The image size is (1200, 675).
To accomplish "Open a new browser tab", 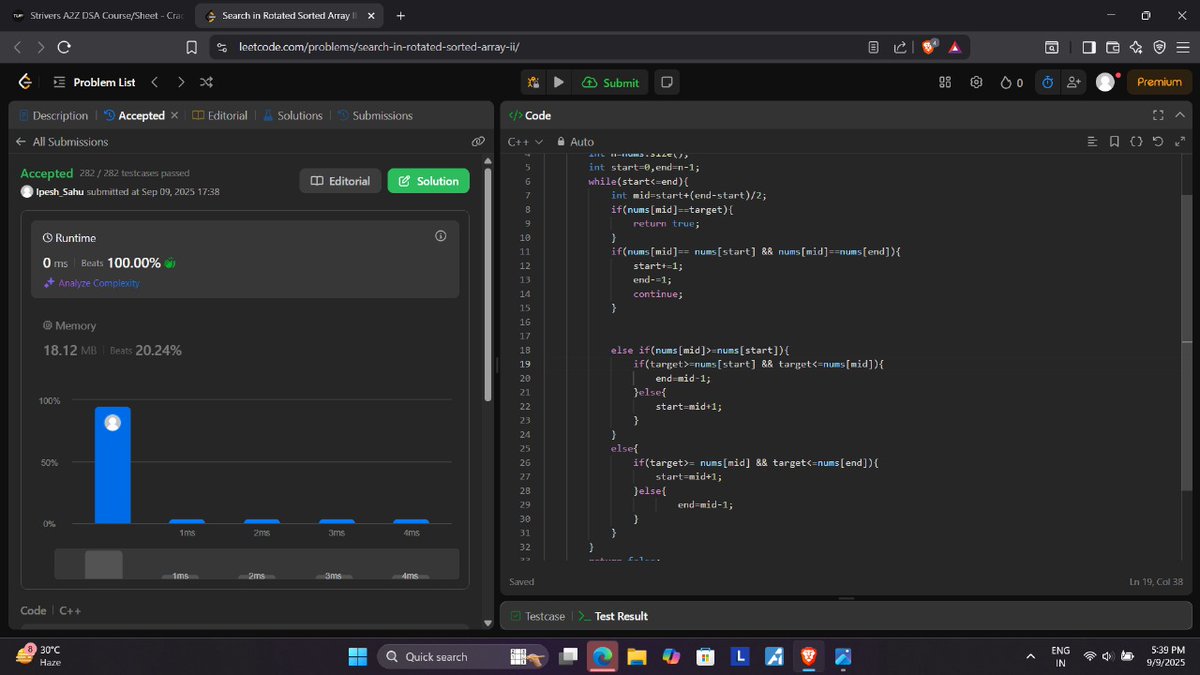I will pyautogui.click(x=401, y=15).
